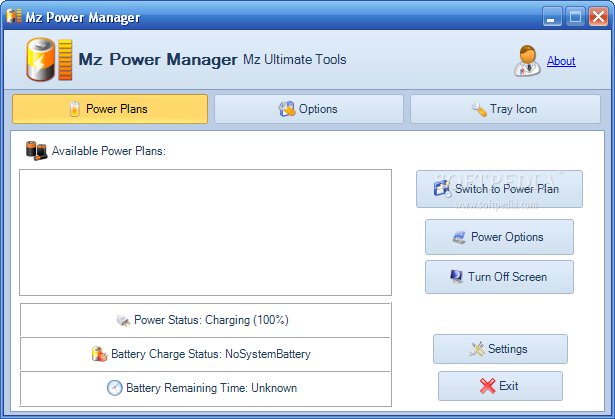The image size is (615, 419).
Task: Minimize the Mz Power Manager window
Action: click(552, 16)
